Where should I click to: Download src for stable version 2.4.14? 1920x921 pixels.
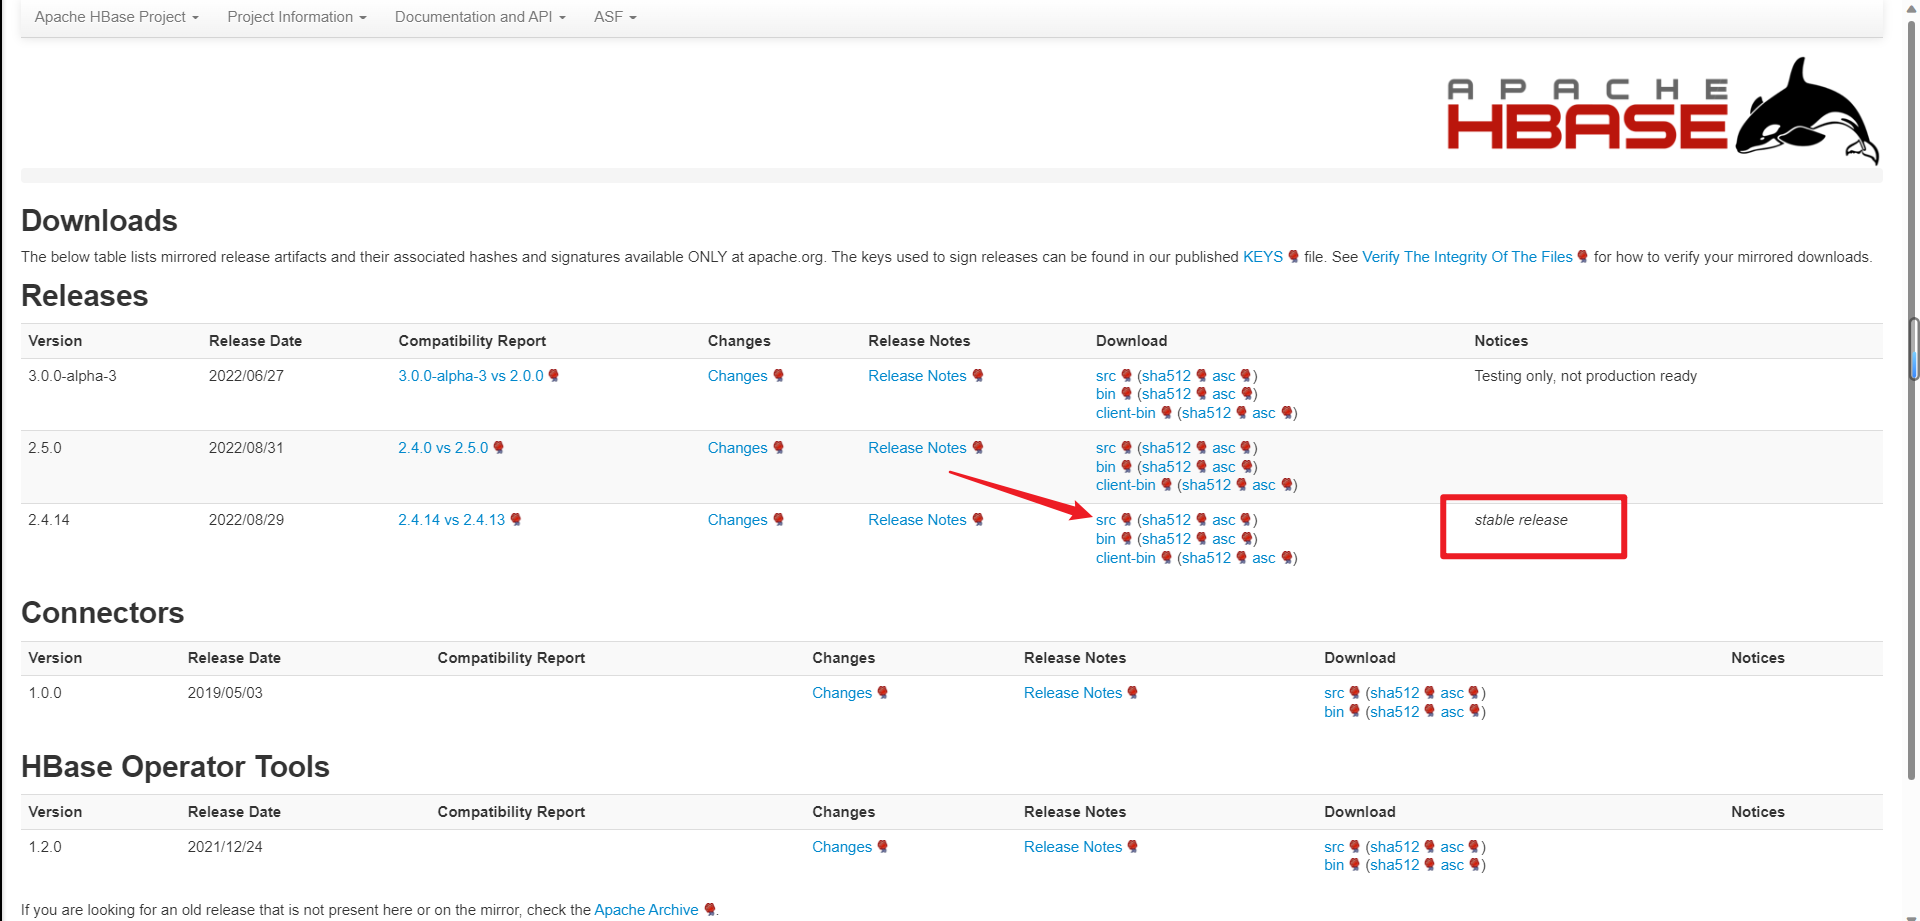coord(1105,520)
